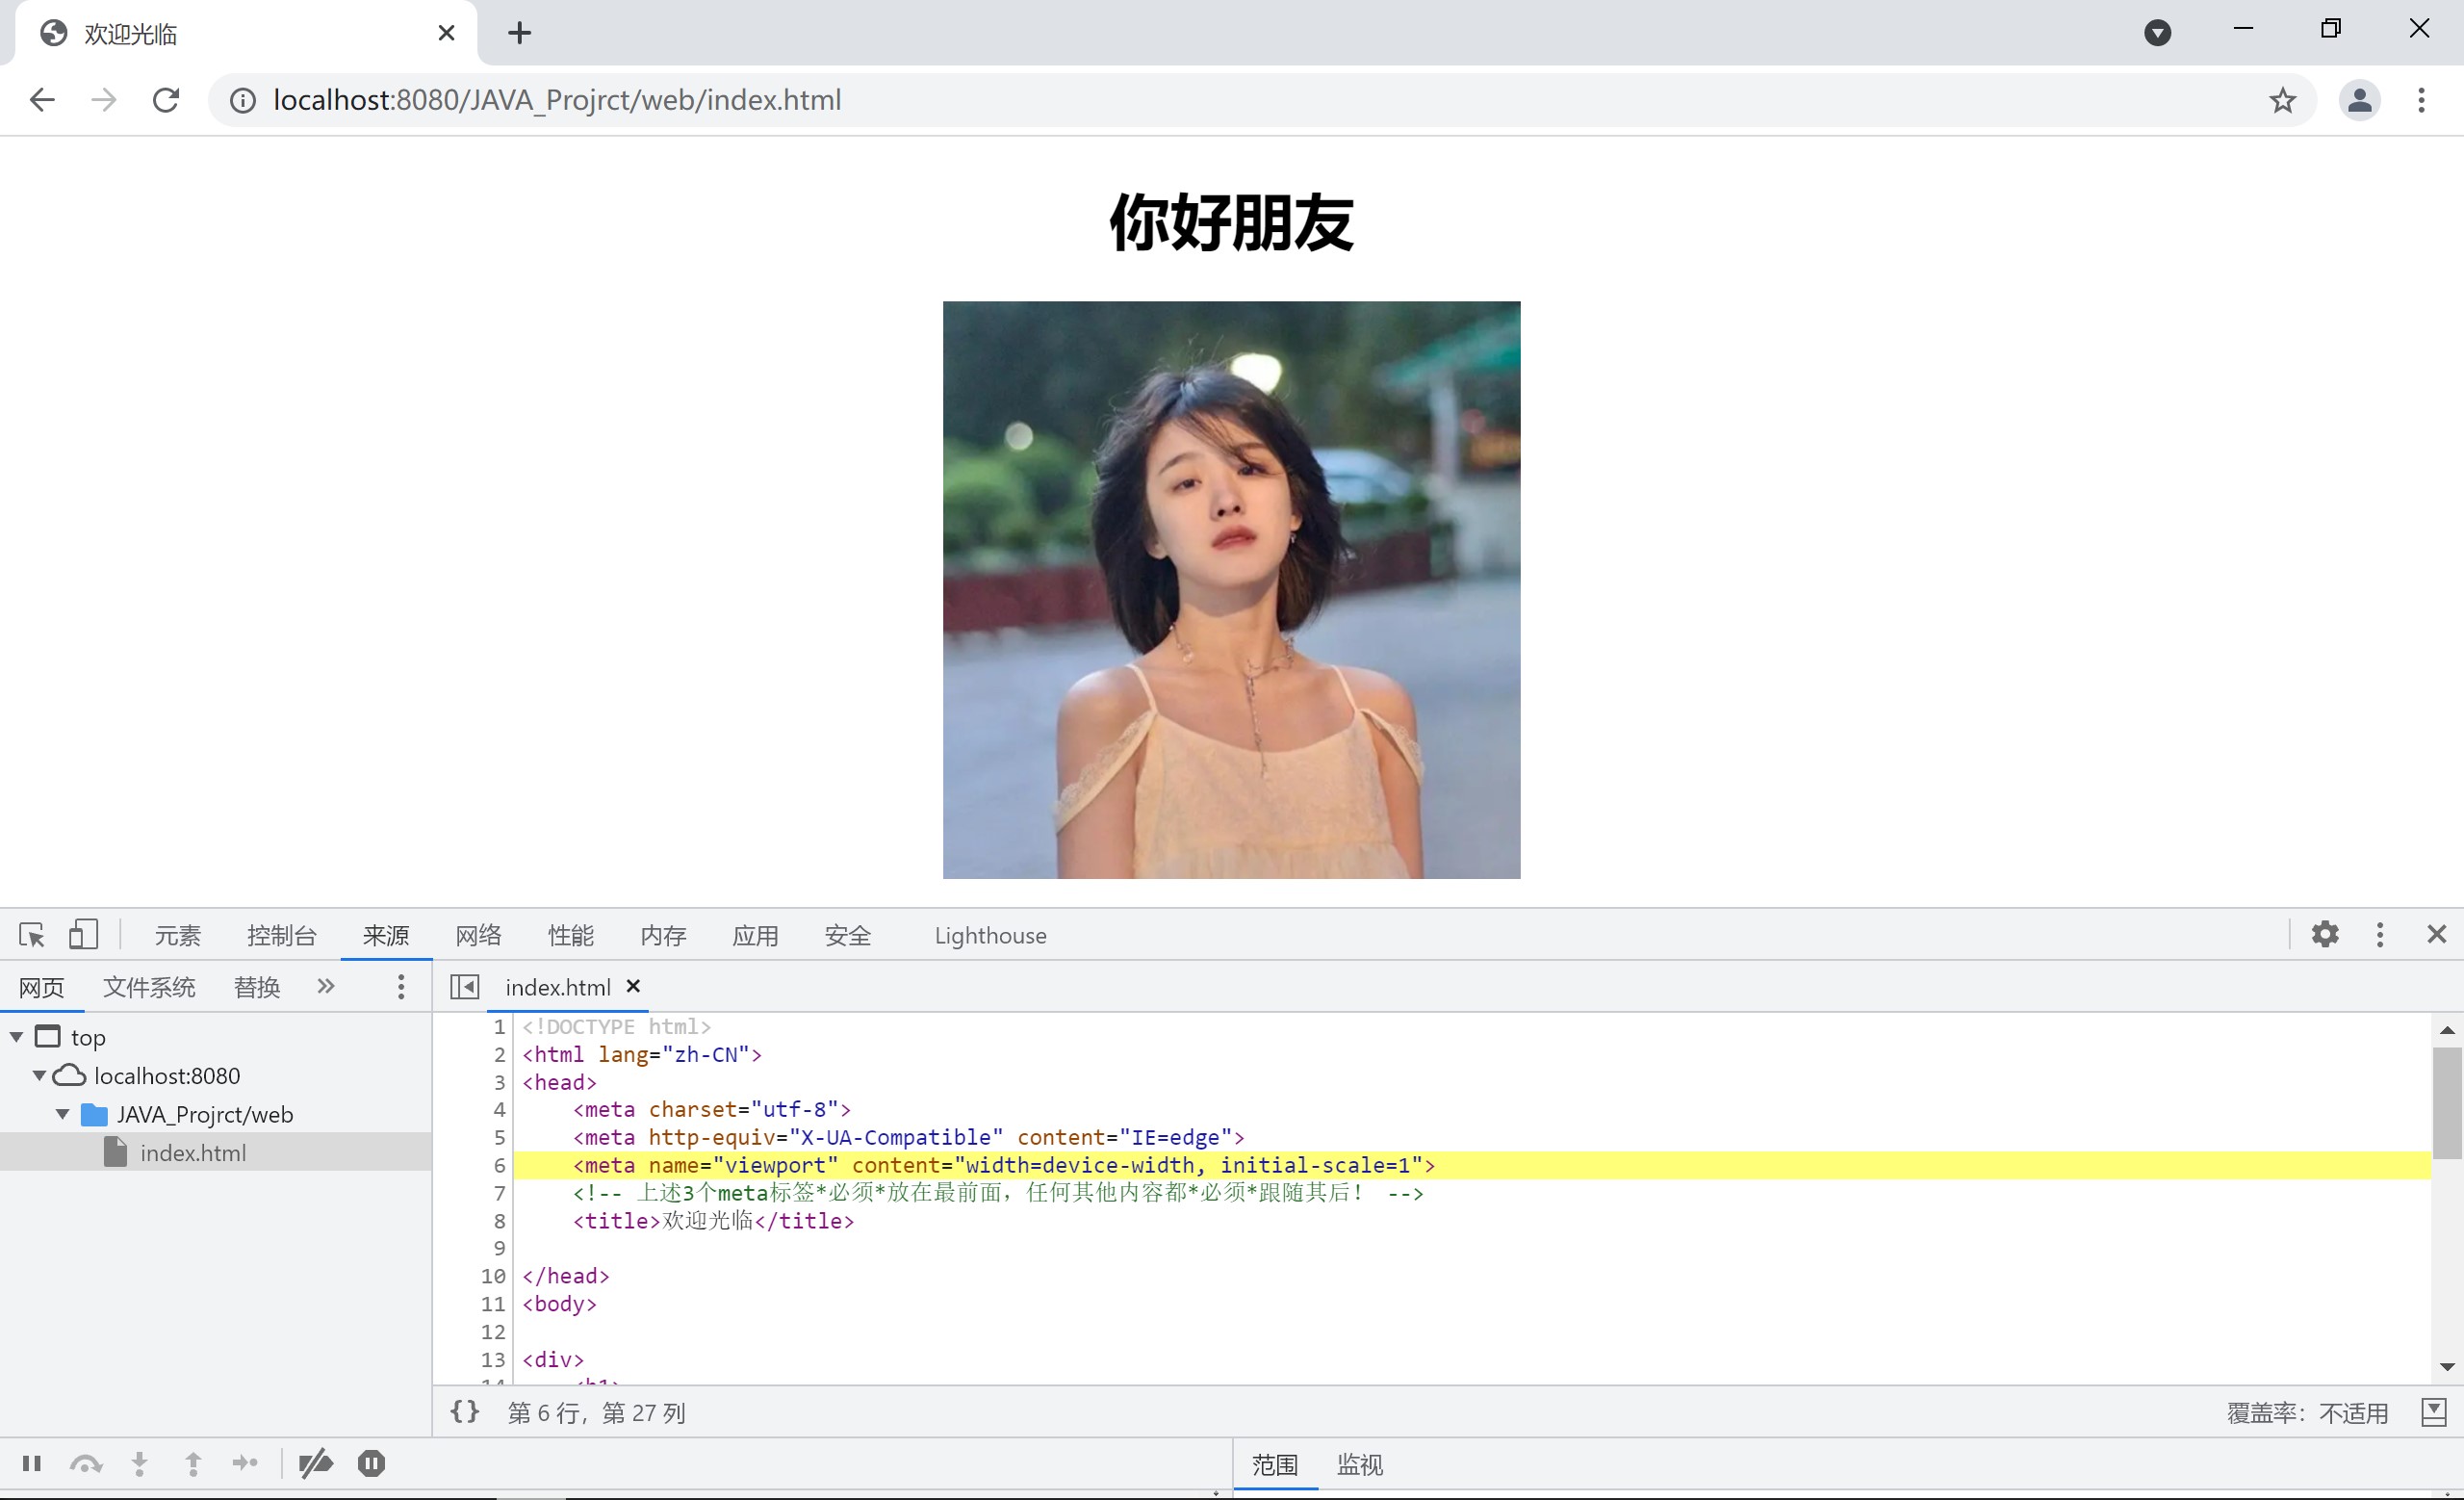
Task: Open the 网络 tab
Action: click(478, 936)
